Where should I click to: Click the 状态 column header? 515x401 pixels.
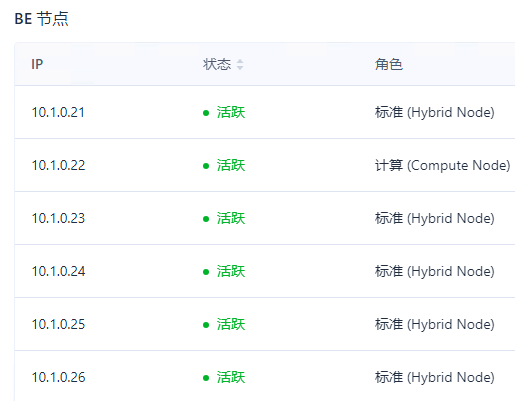point(217,64)
